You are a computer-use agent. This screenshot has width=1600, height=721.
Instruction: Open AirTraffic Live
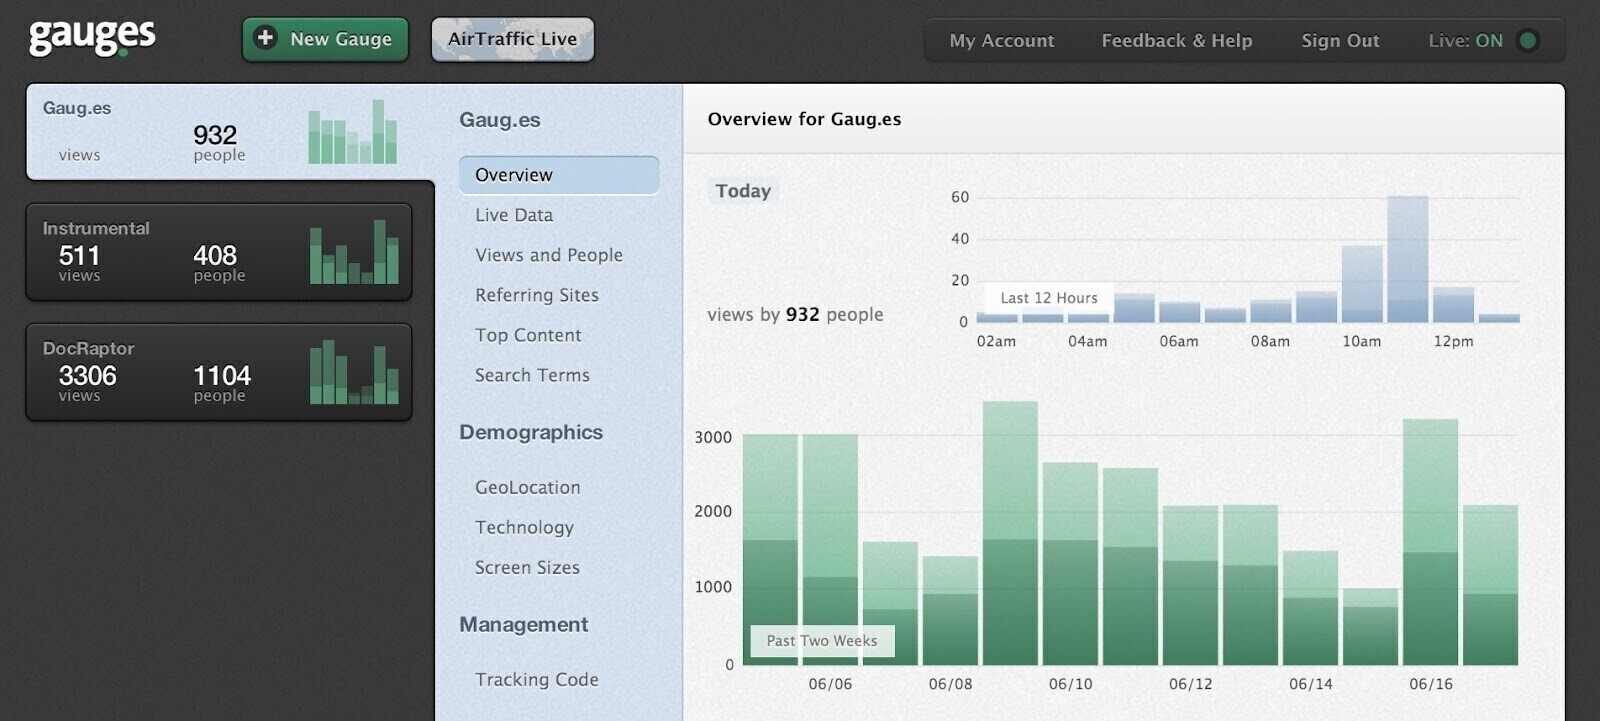[x=513, y=39]
